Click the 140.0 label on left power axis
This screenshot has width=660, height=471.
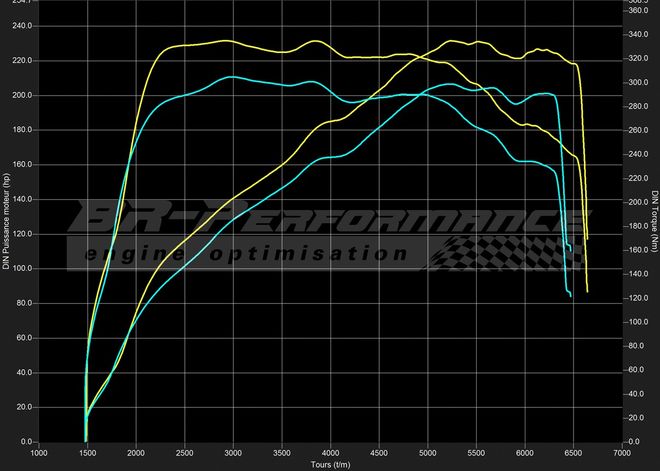point(22,199)
